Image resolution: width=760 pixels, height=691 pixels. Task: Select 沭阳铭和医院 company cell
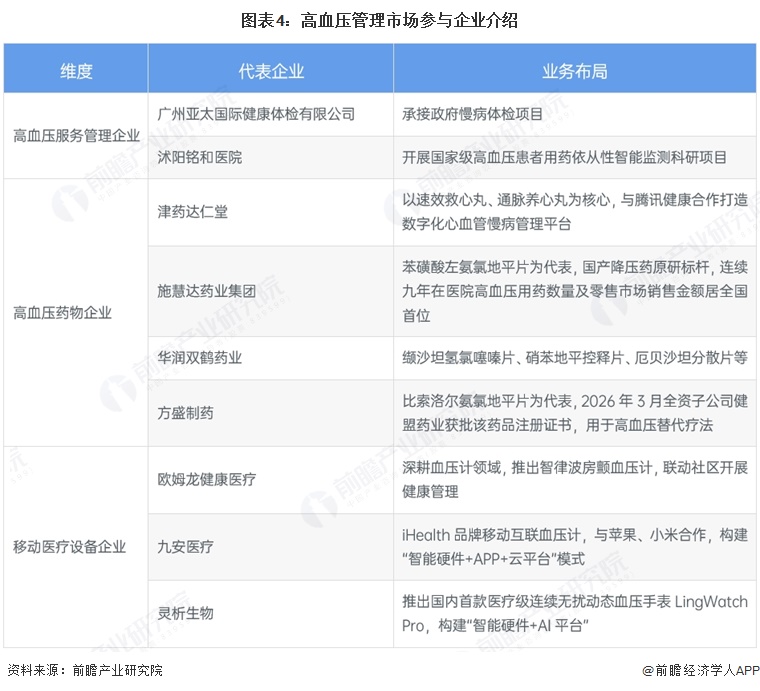(271, 157)
